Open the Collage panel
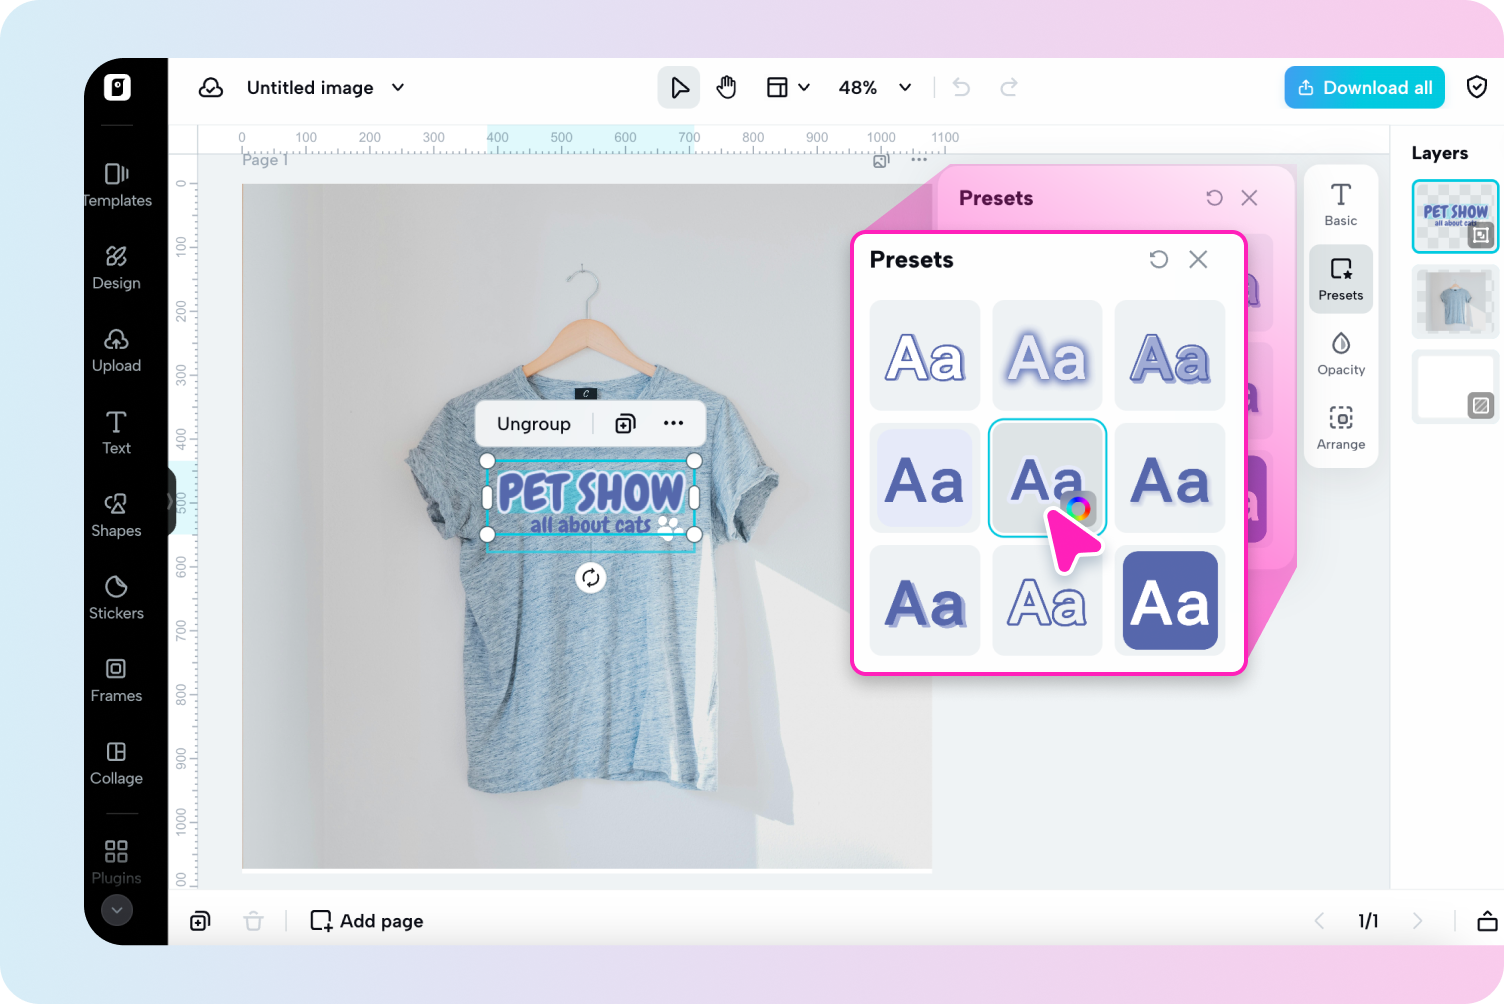This screenshot has width=1504, height=1004. [x=116, y=762]
